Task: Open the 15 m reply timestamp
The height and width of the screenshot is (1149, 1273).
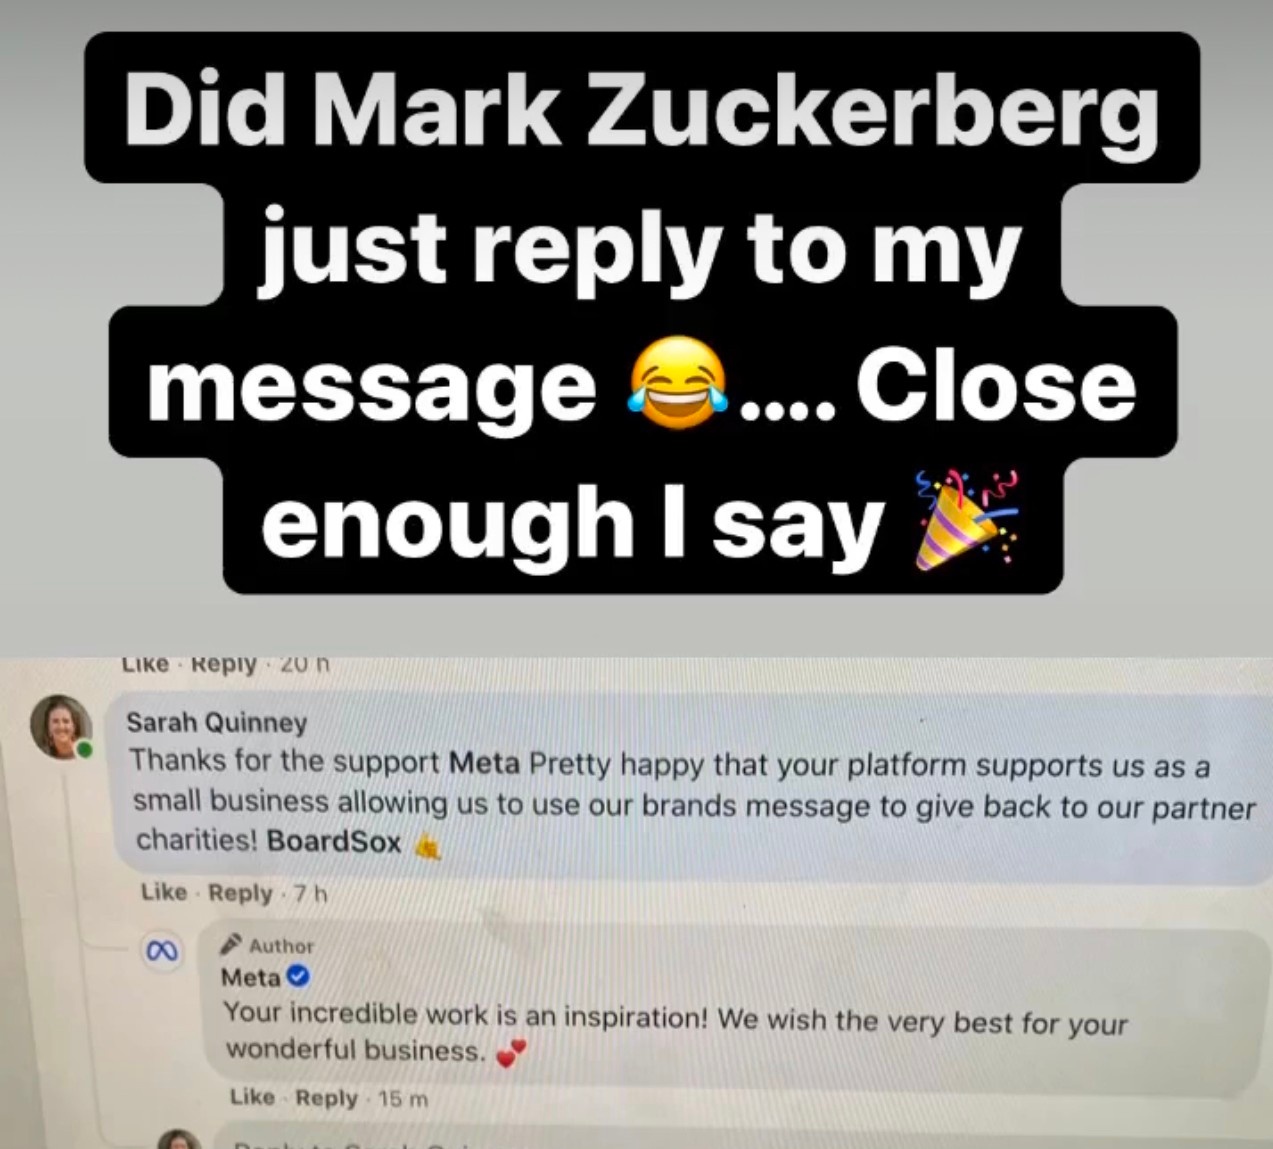Action: [404, 1099]
